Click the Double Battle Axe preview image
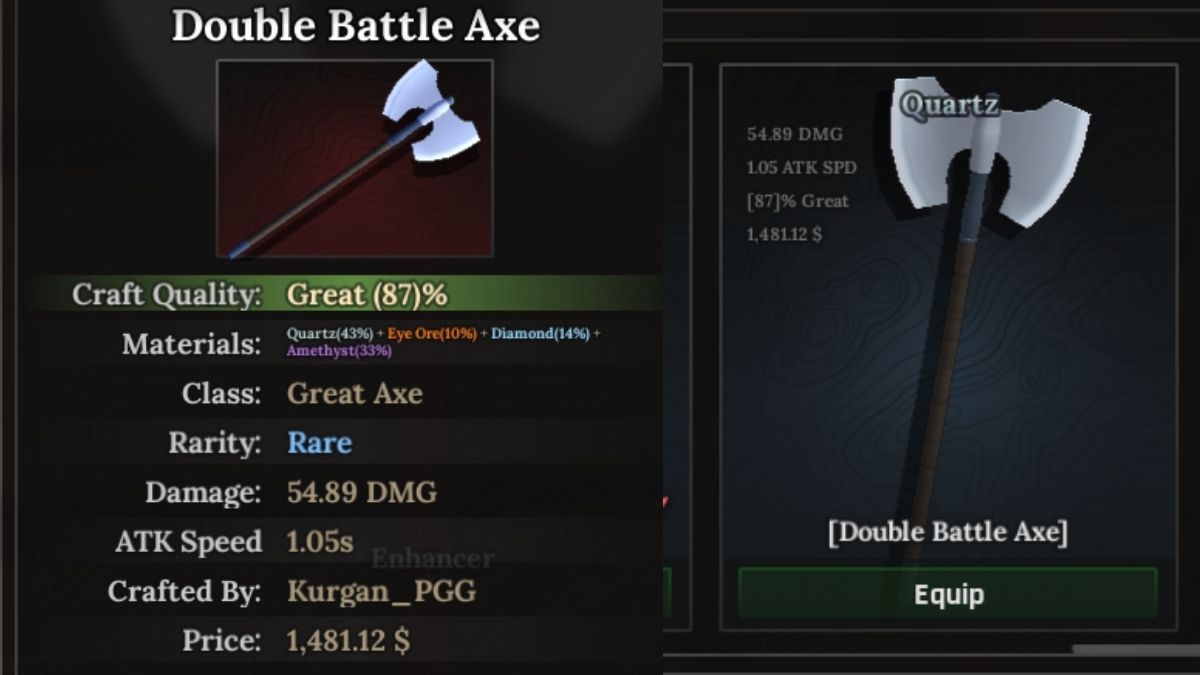1200x675 pixels. click(355, 158)
